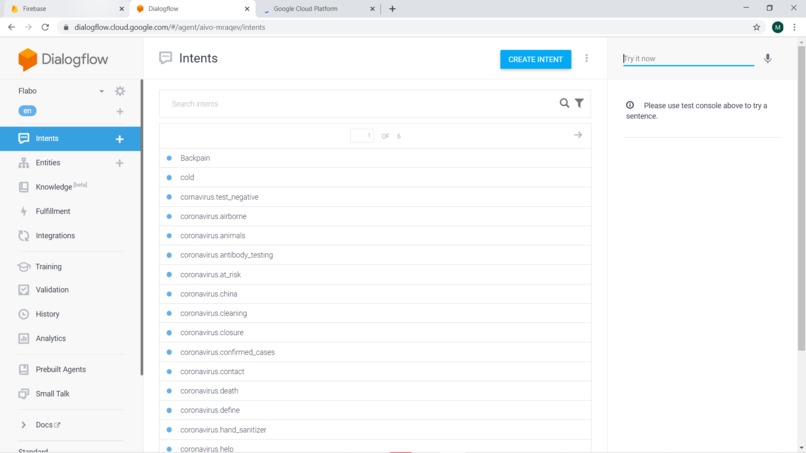Create intent via sidebar plus icon
The width and height of the screenshot is (806, 453).
(119, 139)
